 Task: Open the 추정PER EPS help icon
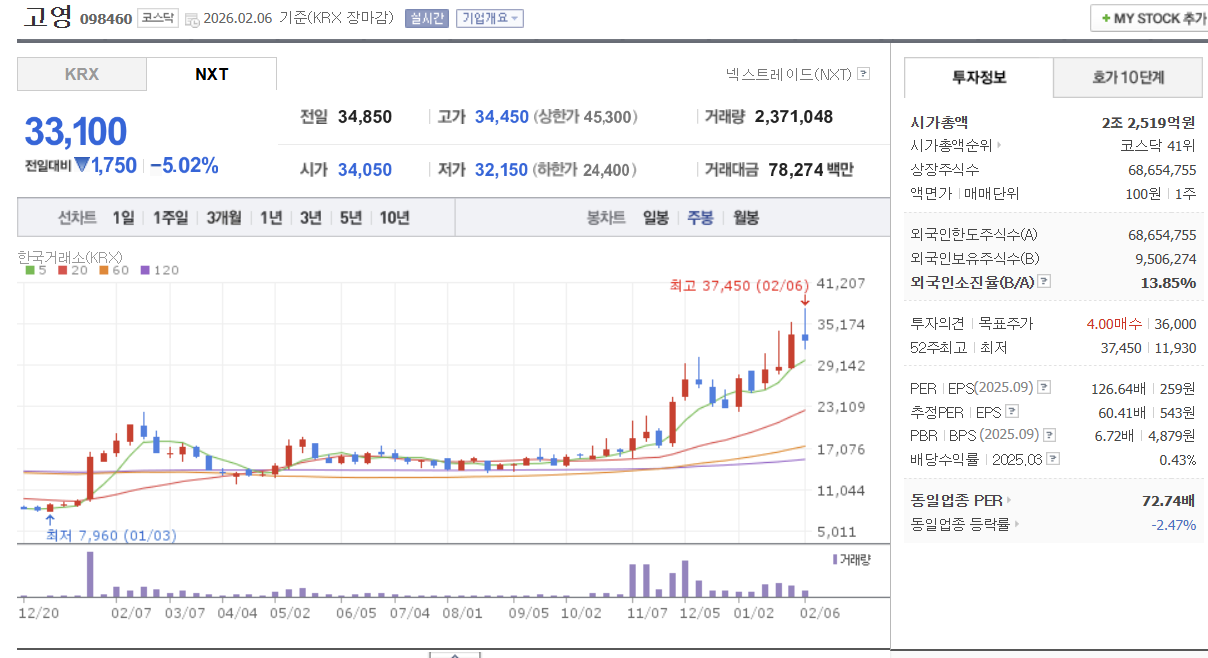(x=1010, y=411)
